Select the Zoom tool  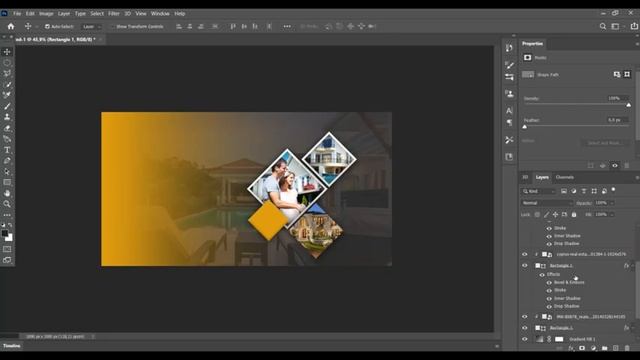[x=7, y=204]
